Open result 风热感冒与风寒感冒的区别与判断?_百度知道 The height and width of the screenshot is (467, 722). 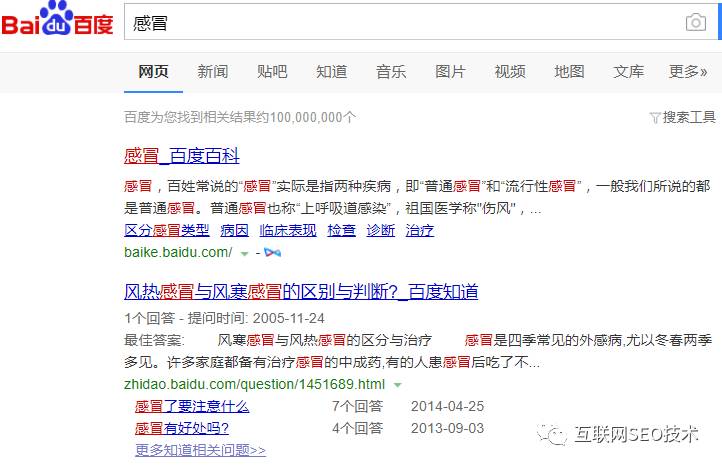[x=301, y=292]
